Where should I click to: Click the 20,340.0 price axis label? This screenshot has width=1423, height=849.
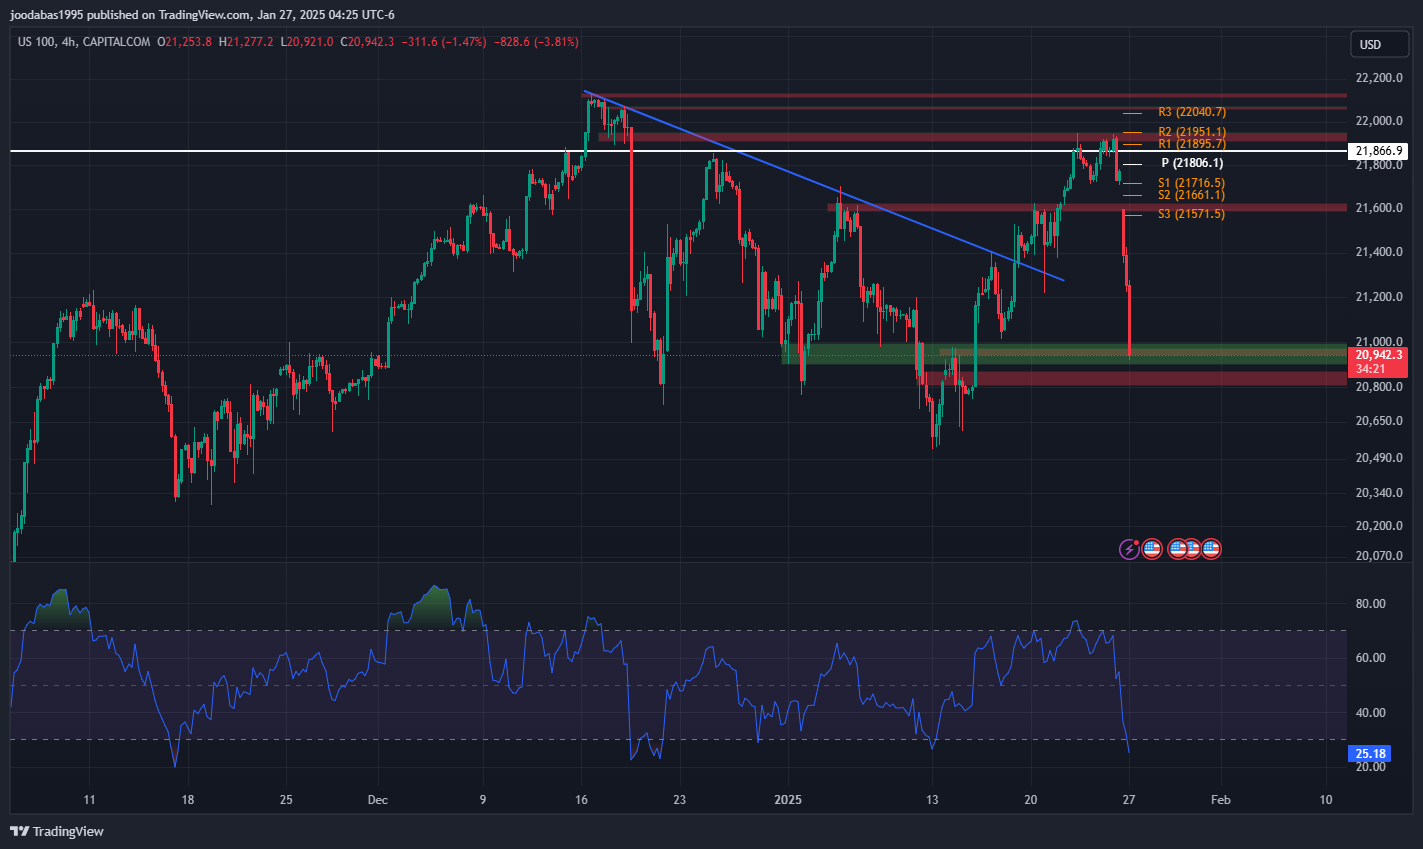click(x=1378, y=493)
